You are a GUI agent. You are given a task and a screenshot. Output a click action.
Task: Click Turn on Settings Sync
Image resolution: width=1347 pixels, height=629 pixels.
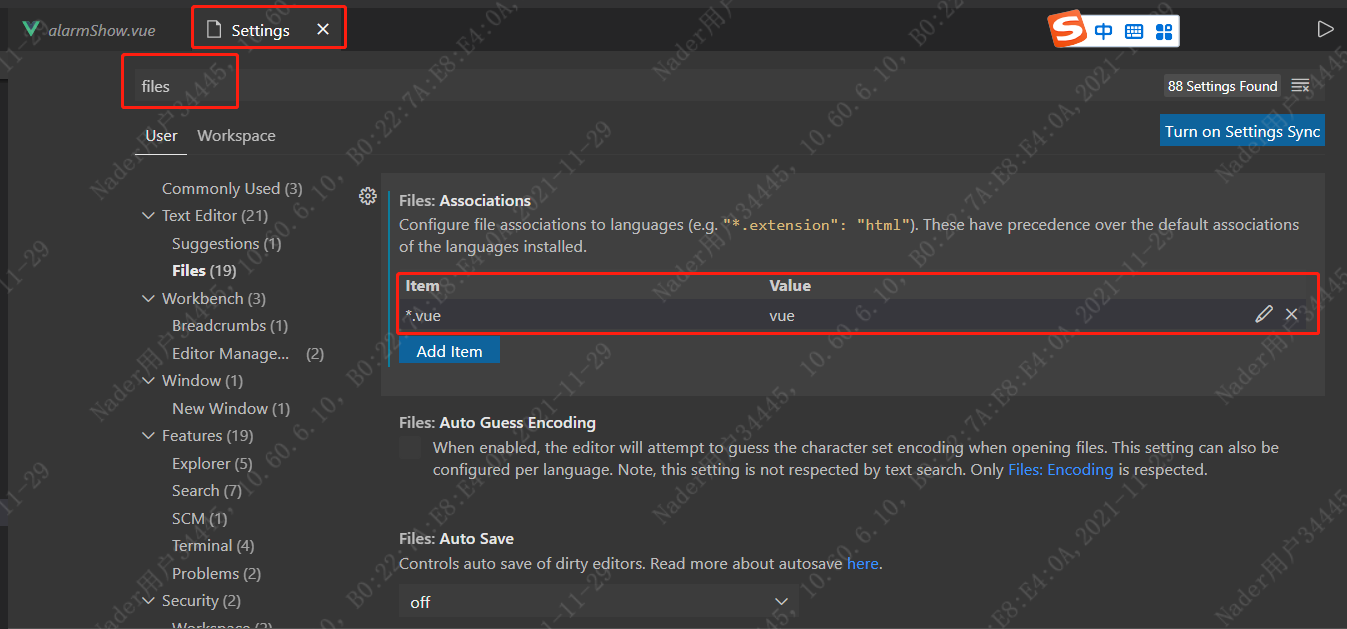pyautogui.click(x=1242, y=131)
